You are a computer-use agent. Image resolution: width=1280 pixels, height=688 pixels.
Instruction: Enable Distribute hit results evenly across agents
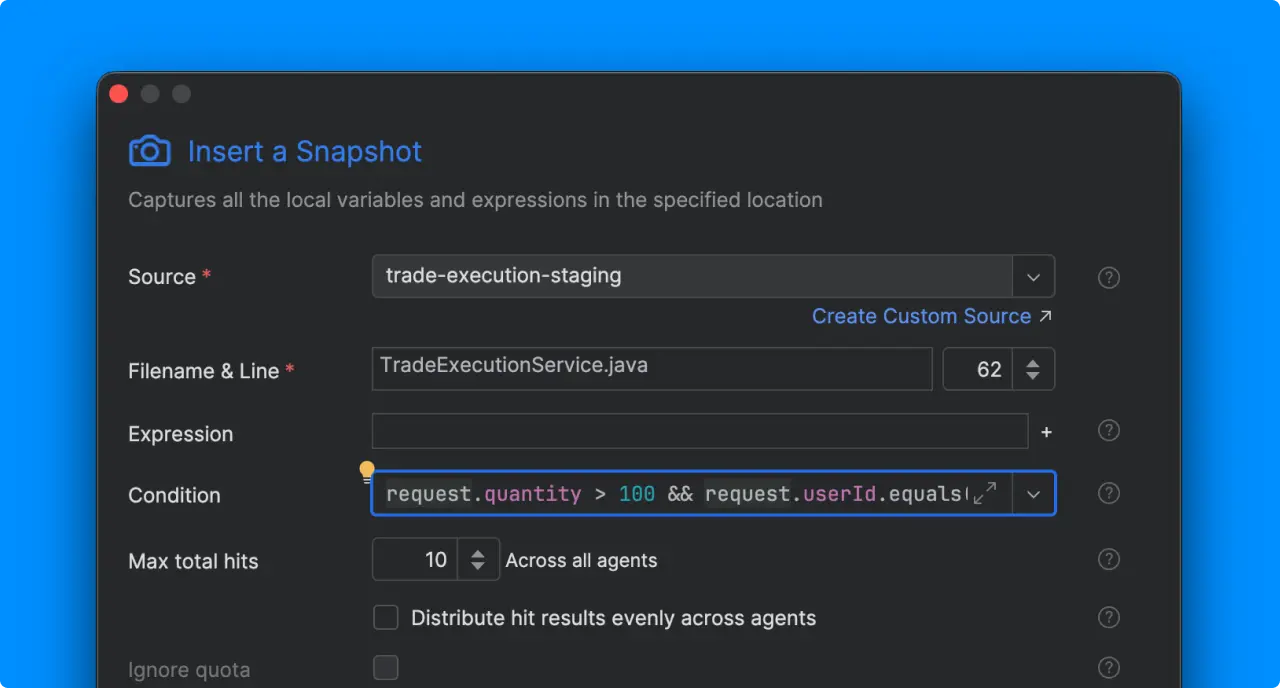click(386, 618)
